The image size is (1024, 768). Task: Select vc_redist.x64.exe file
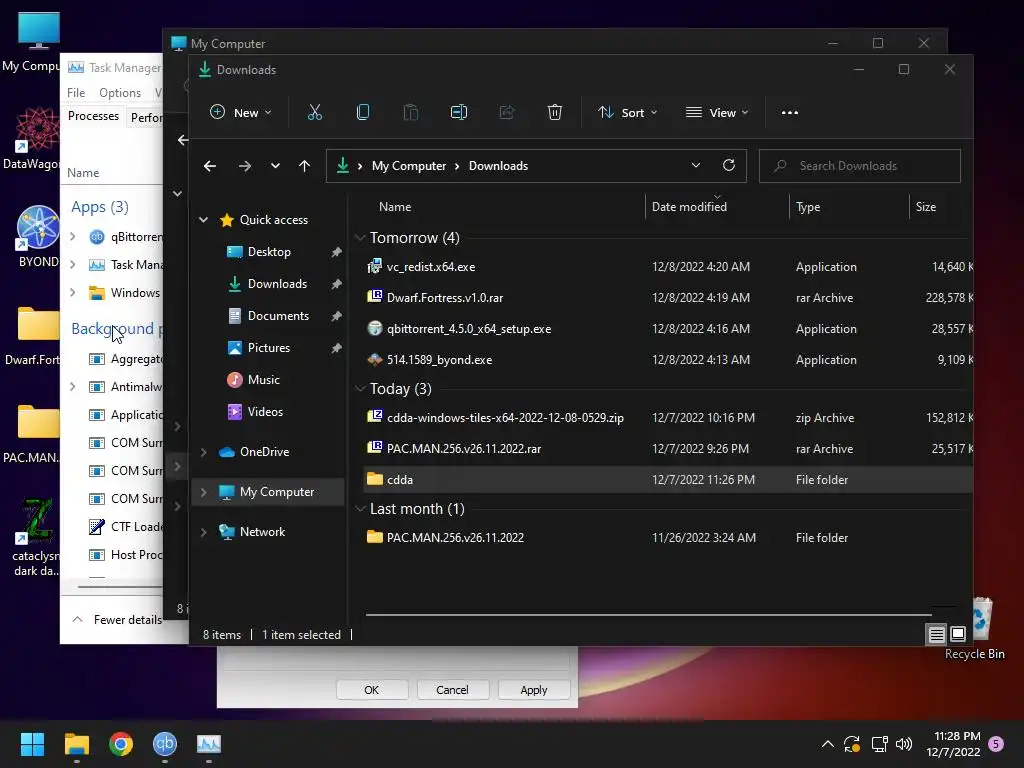[x=665, y=266]
